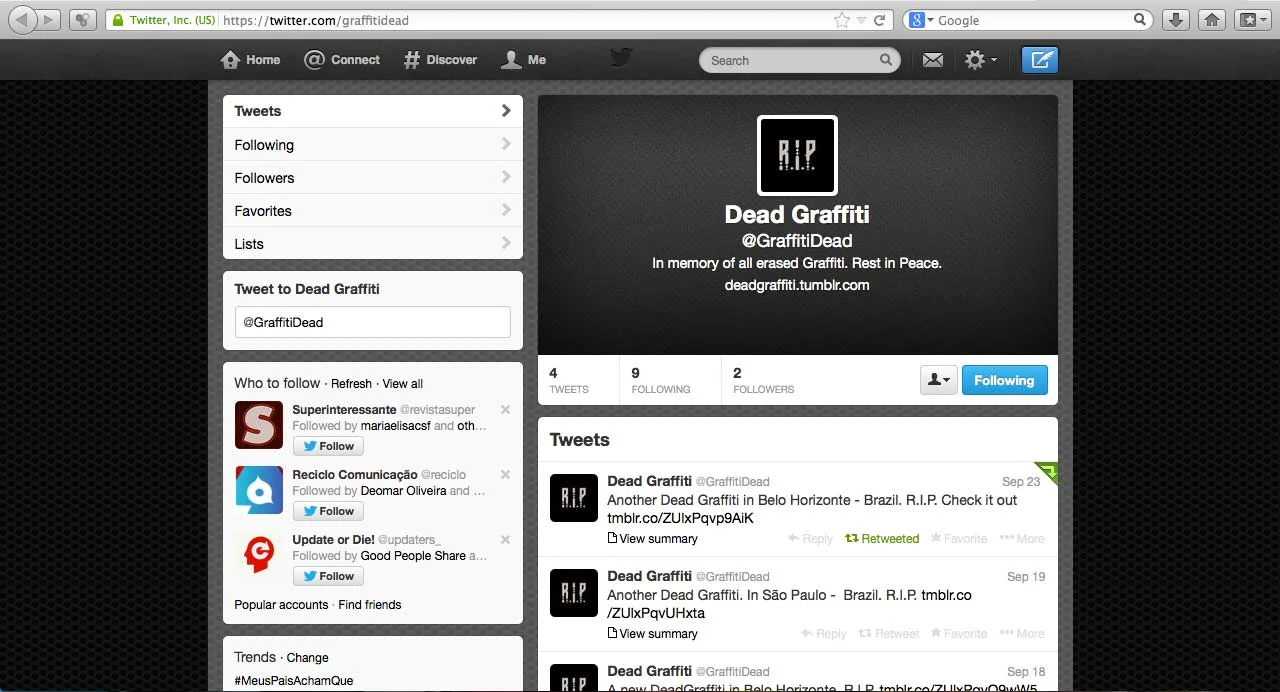Click the Twitter bird logo
Image resolution: width=1280 pixels, height=692 pixels.
(x=621, y=58)
